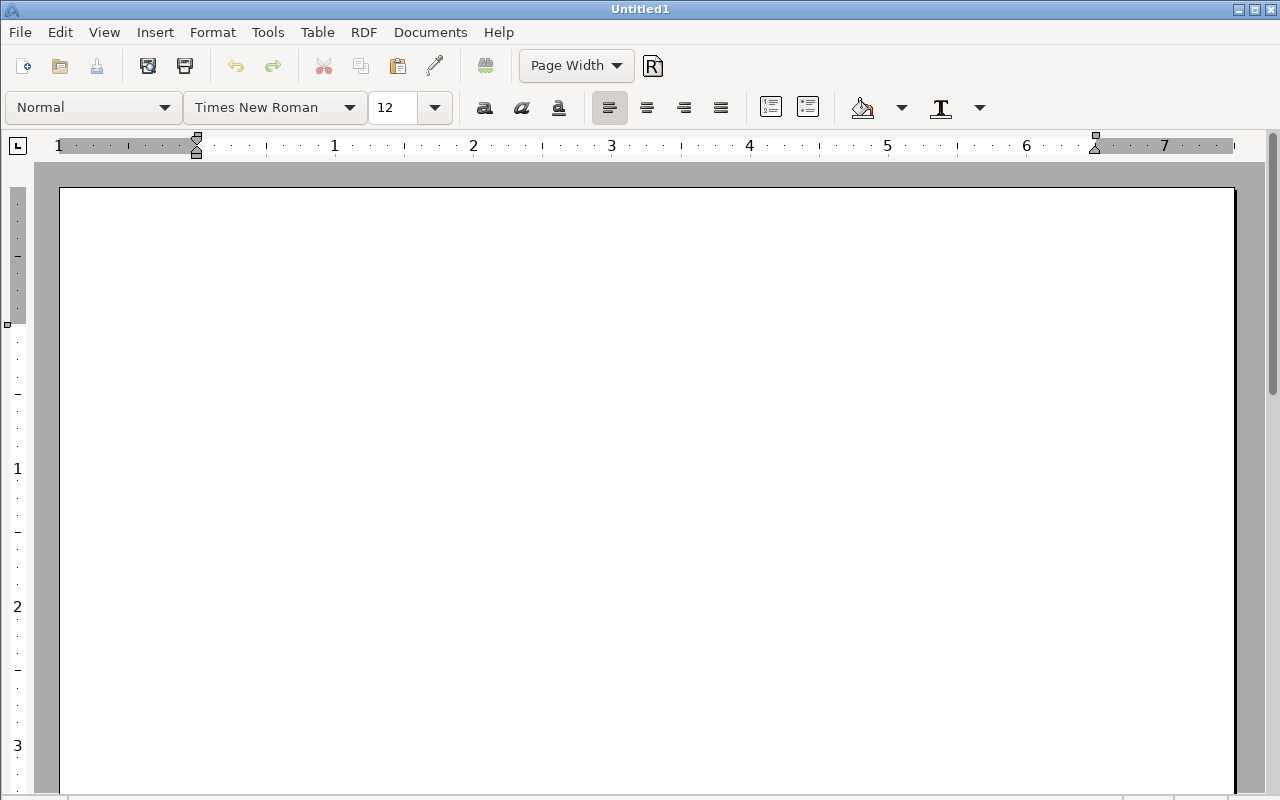Open the Help menu

click(x=499, y=32)
